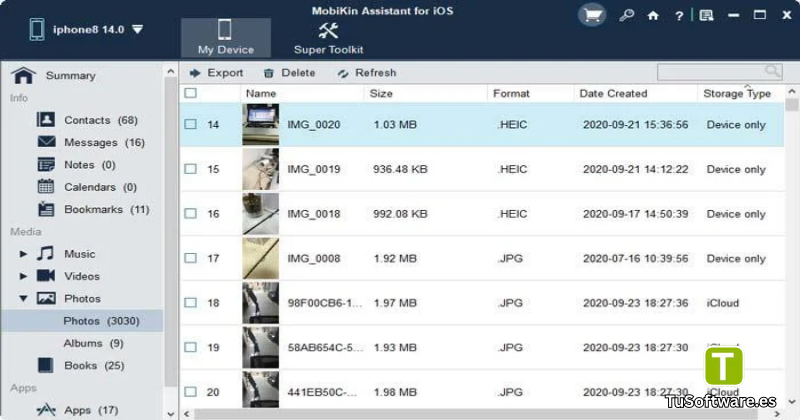Select the Videos camera icon
The image size is (800, 420).
coord(46,276)
